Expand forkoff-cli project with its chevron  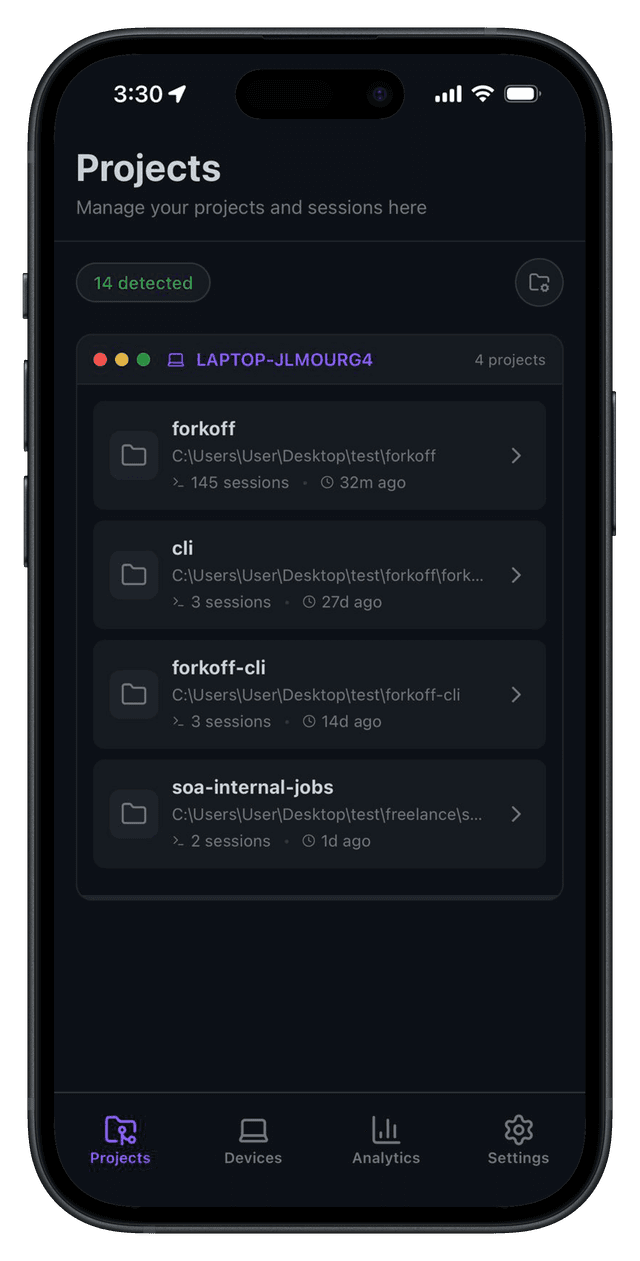[x=516, y=694]
